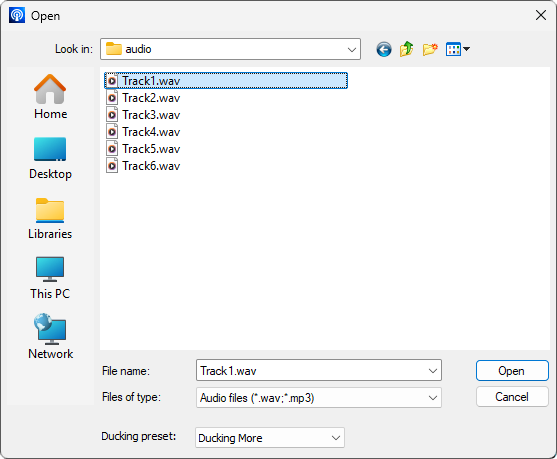The height and width of the screenshot is (459, 557).
Task: Click the app icon in title bar
Action: click(x=17, y=15)
